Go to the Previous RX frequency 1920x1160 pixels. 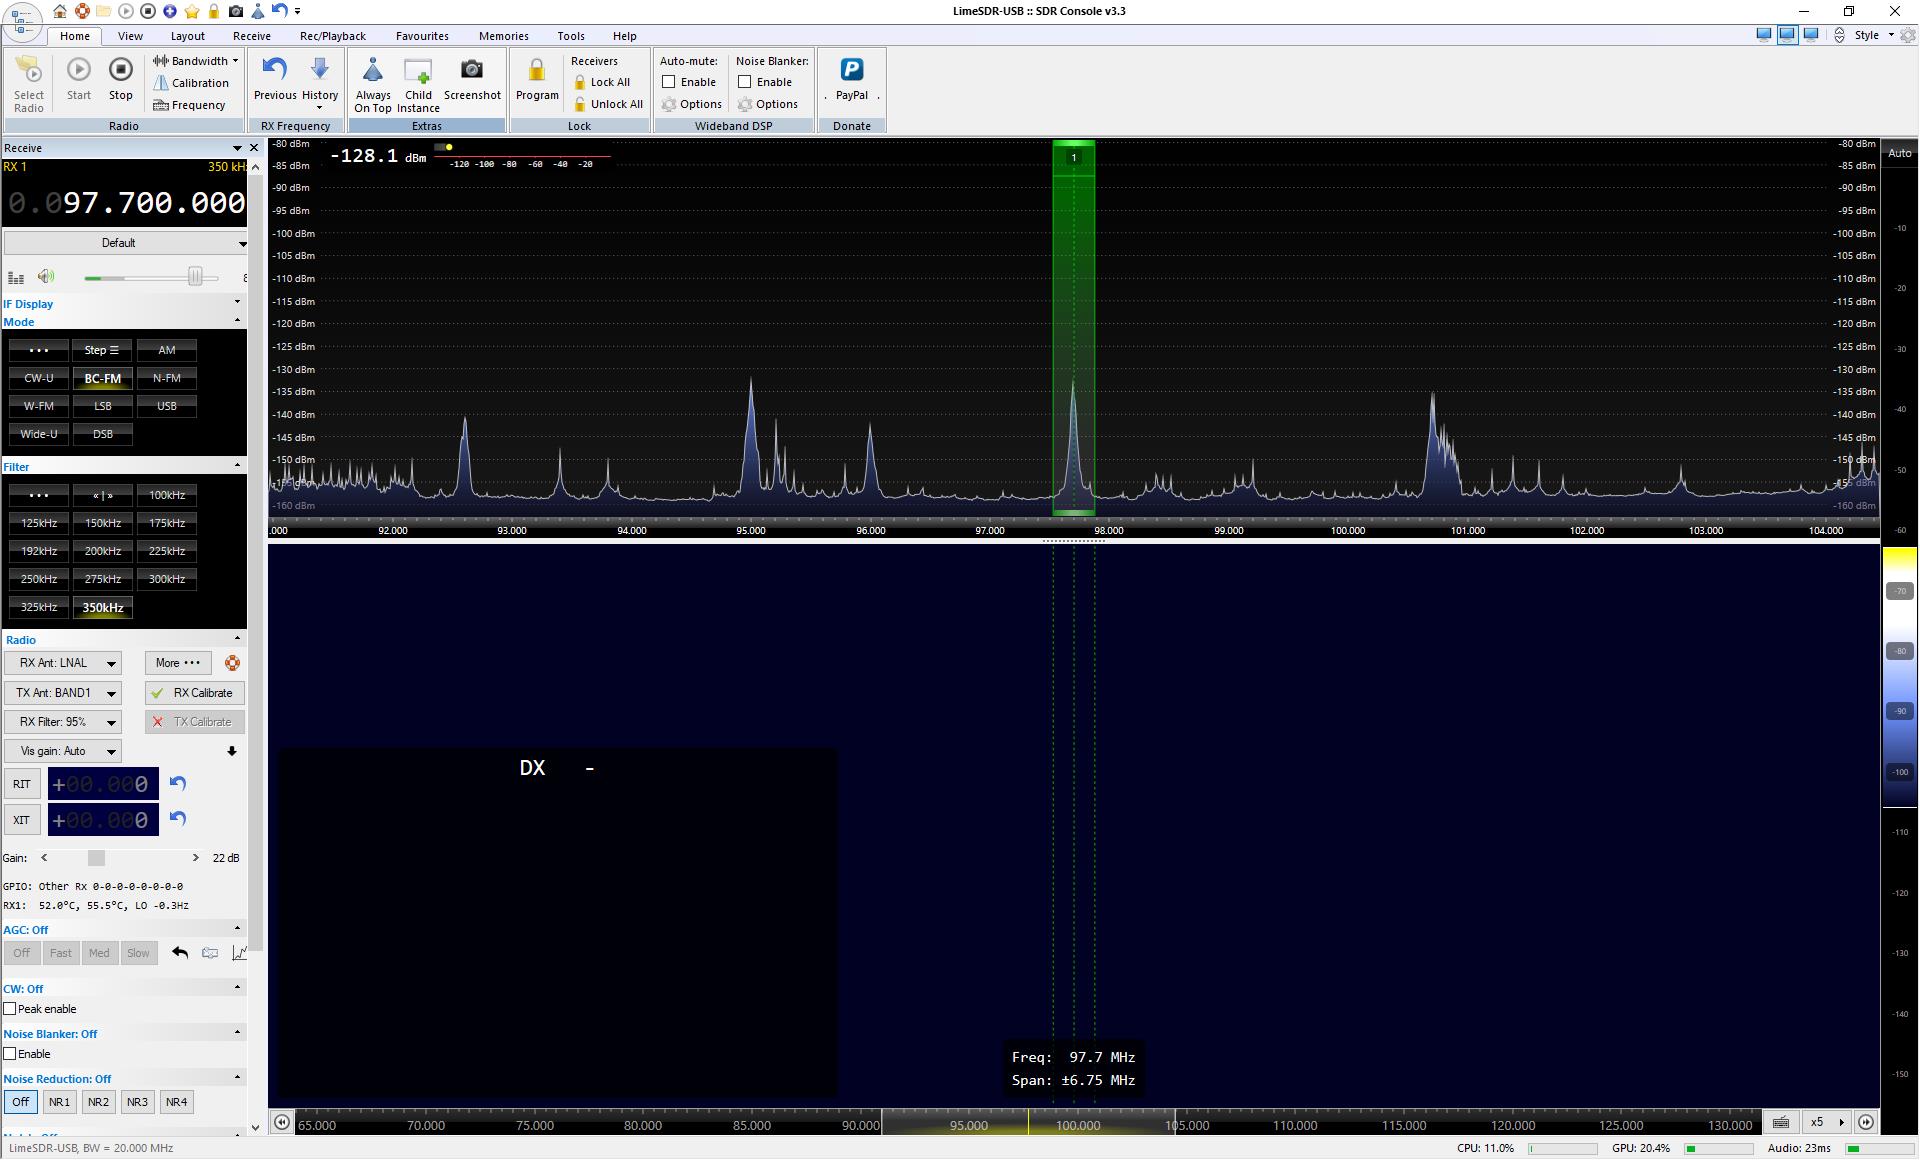pos(274,70)
